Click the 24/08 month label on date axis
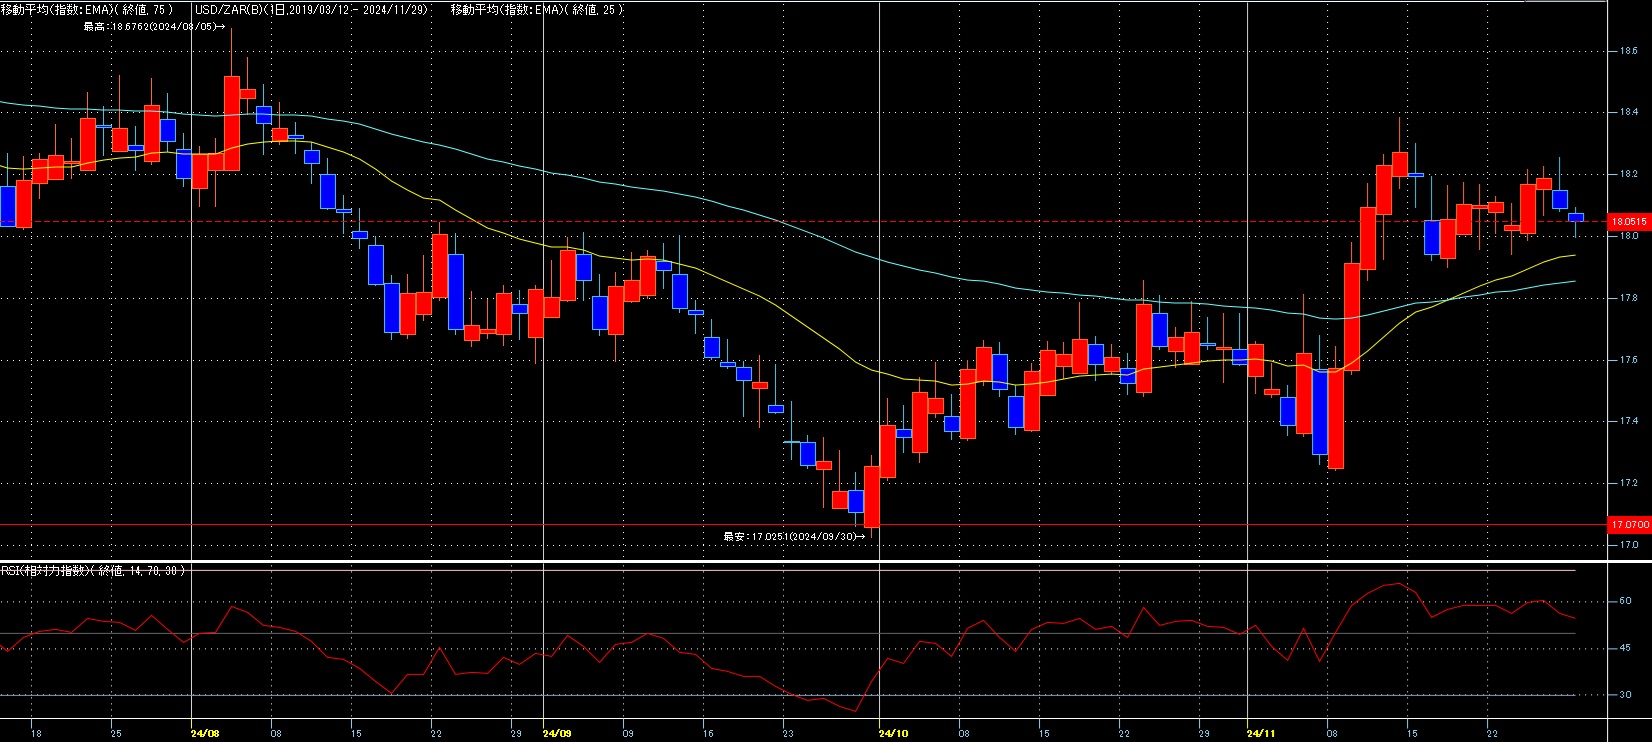 pos(204,733)
